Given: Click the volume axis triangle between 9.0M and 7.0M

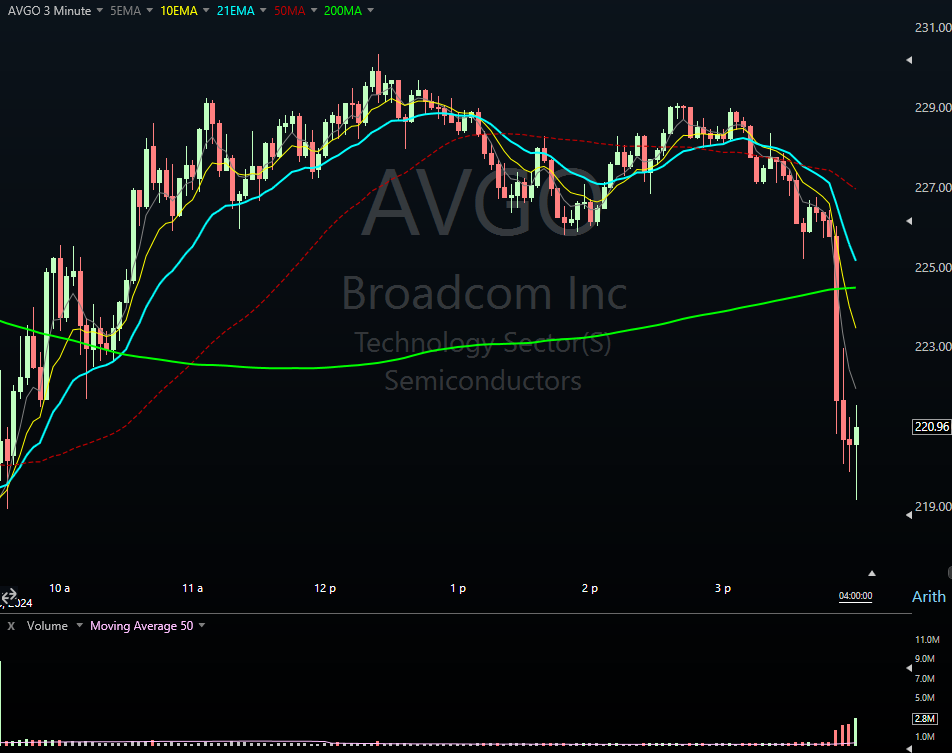Looking at the screenshot, I should pyautogui.click(x=909, y=668).
